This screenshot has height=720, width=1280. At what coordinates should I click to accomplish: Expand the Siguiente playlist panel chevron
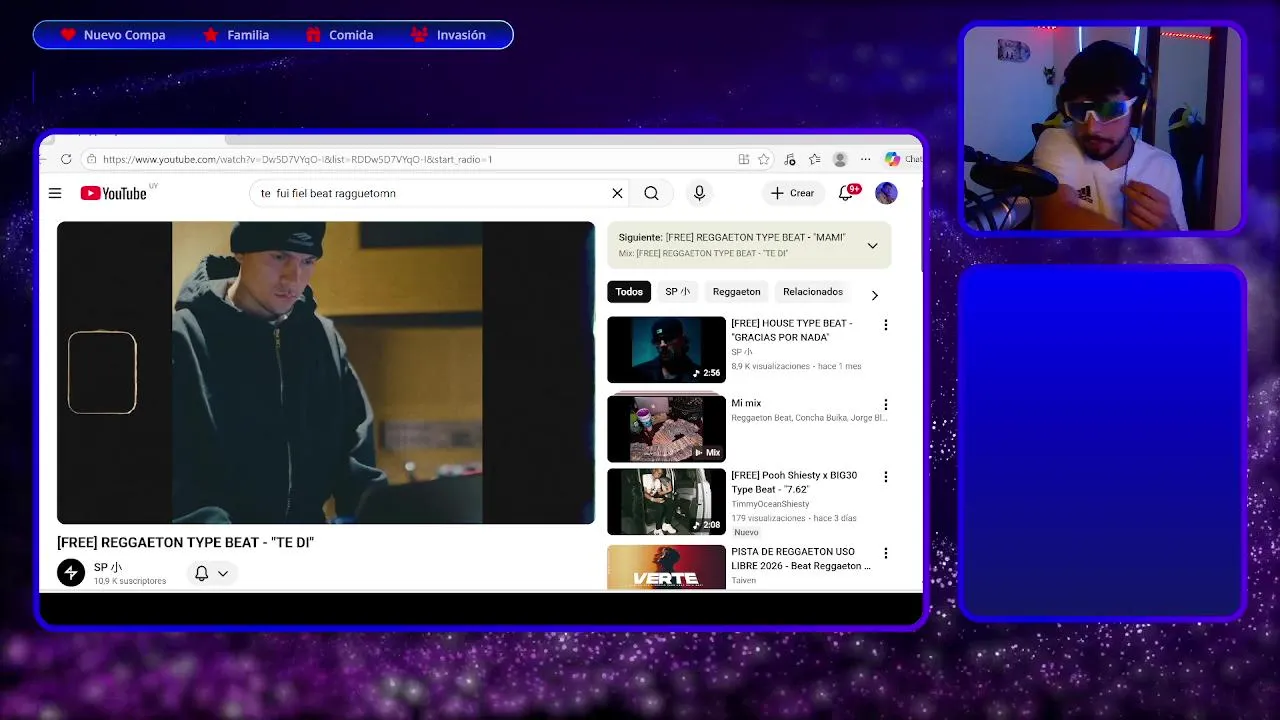click(x=872, y=245)
